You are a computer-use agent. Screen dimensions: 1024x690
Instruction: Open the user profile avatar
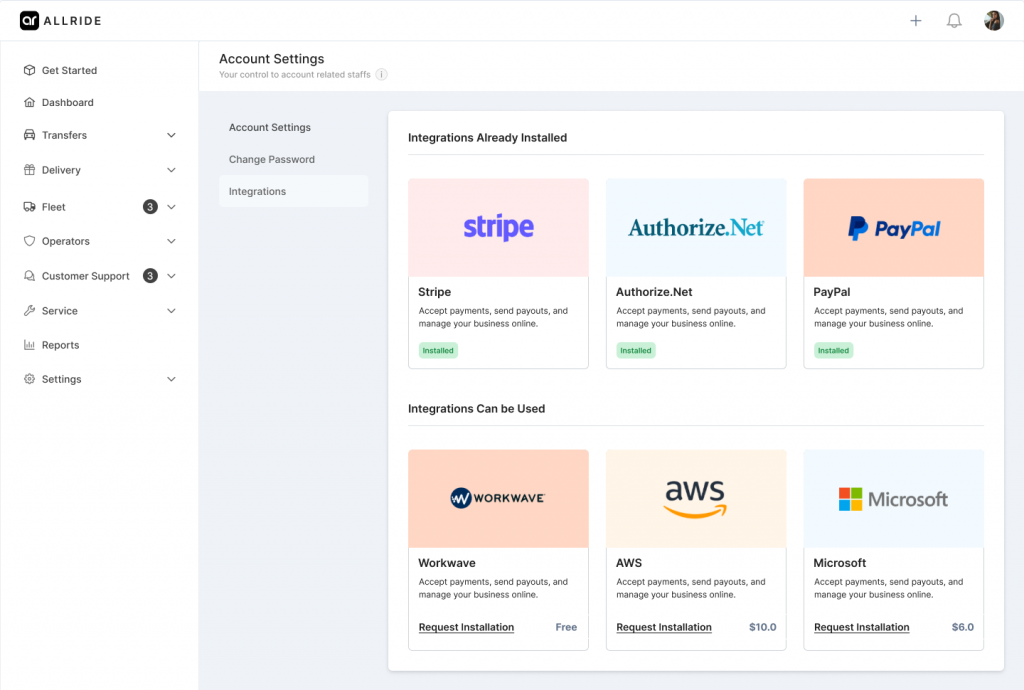993,21
